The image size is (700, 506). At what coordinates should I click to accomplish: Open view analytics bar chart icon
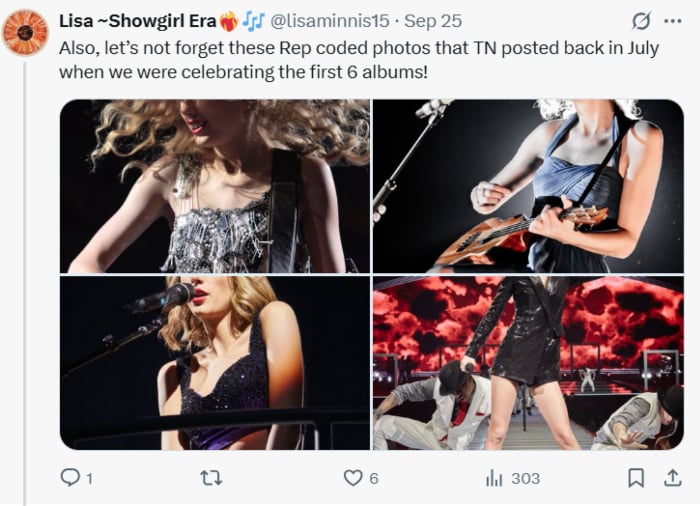(x=494, y=479)
